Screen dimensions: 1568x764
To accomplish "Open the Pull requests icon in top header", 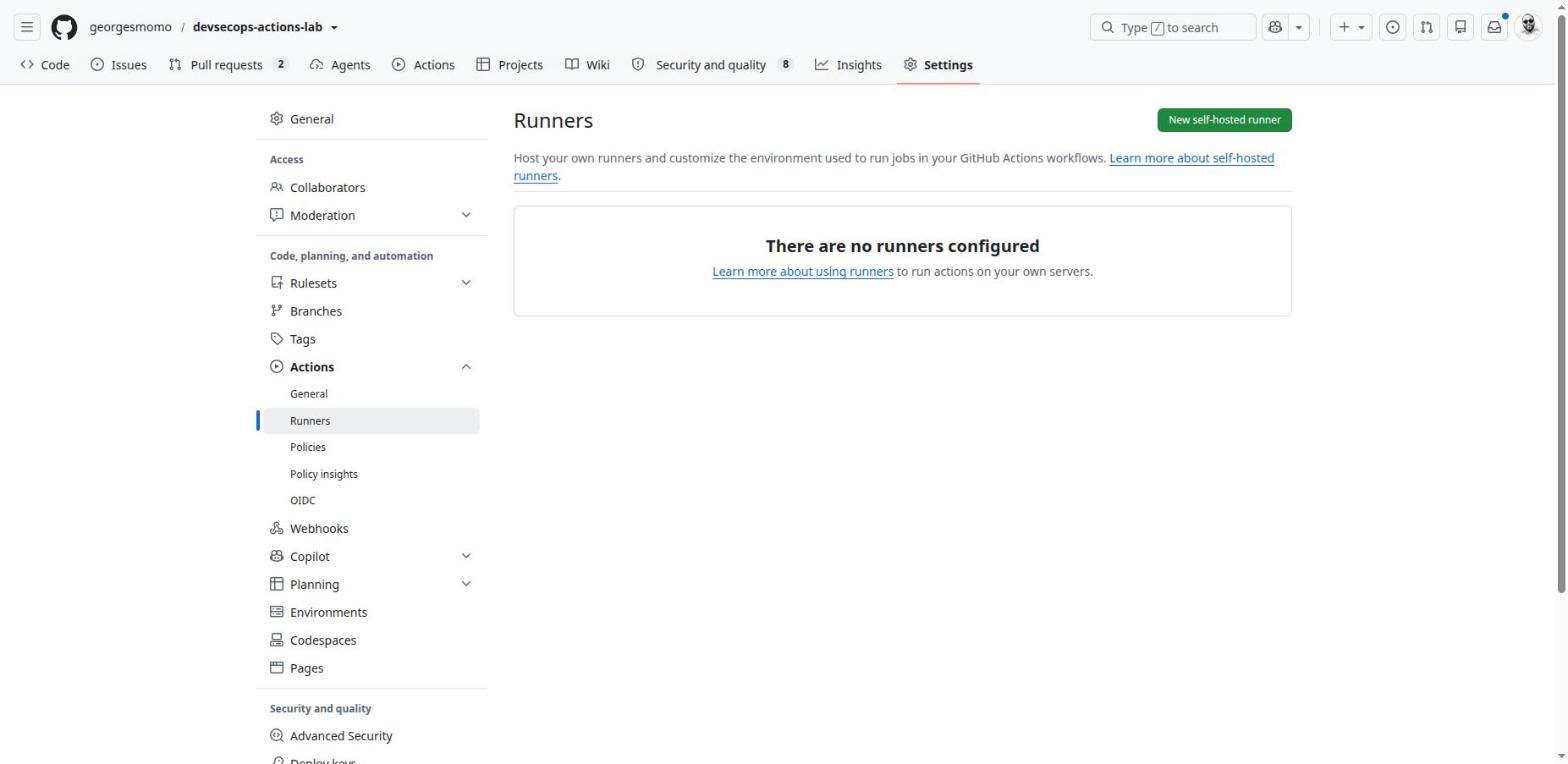I will pyautogui.click(x=1427, y=27).
